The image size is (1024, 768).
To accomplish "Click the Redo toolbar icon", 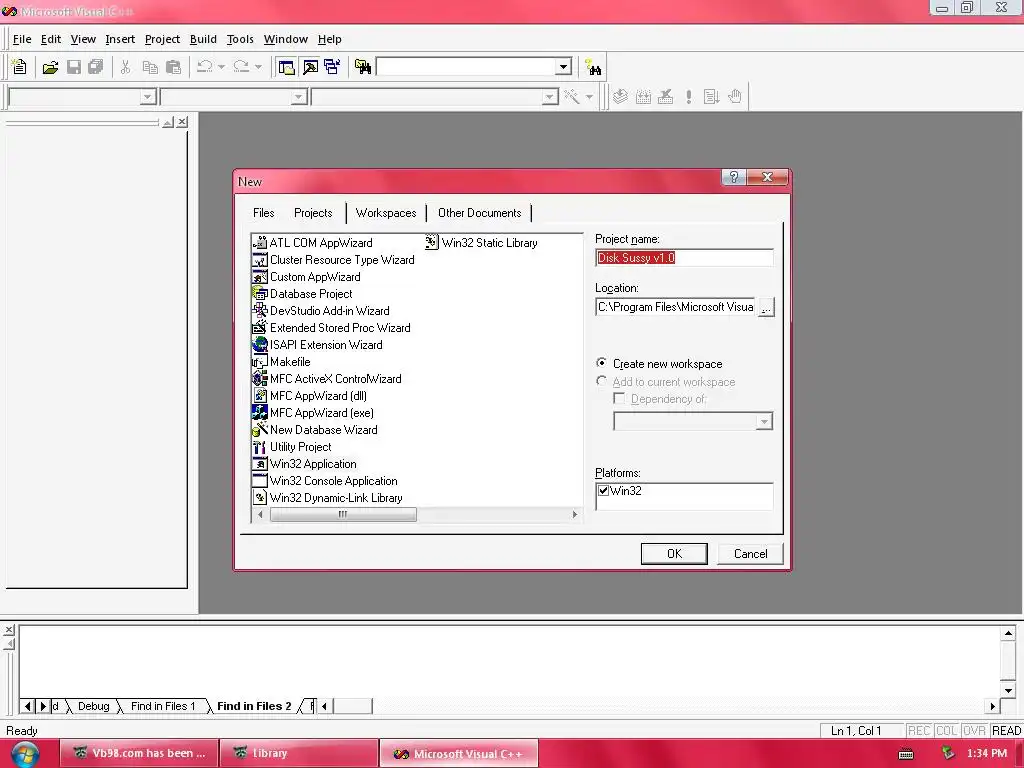I will pyautogui.click(x=241, y=67).
